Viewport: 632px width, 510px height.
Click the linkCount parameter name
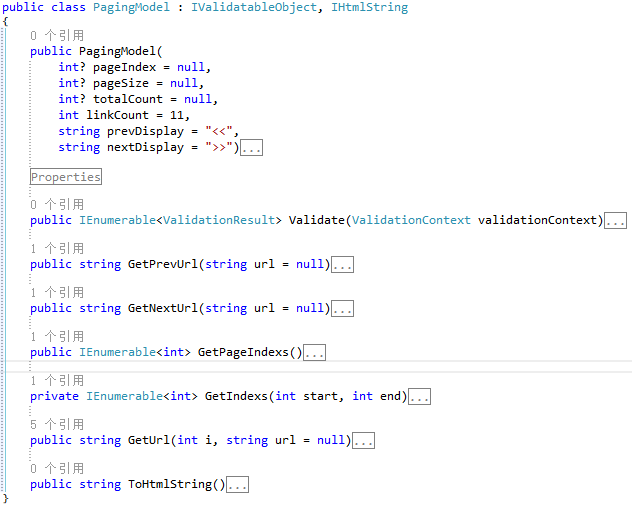click(117, 115)
